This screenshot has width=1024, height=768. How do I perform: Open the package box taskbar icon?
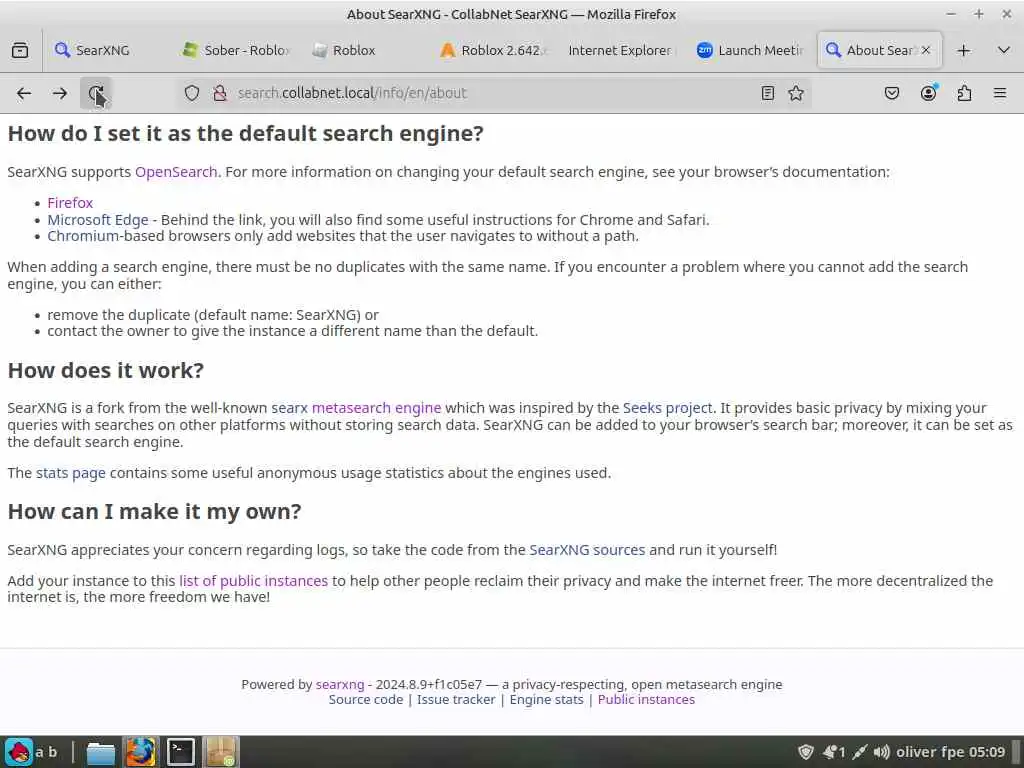point(221,752)
